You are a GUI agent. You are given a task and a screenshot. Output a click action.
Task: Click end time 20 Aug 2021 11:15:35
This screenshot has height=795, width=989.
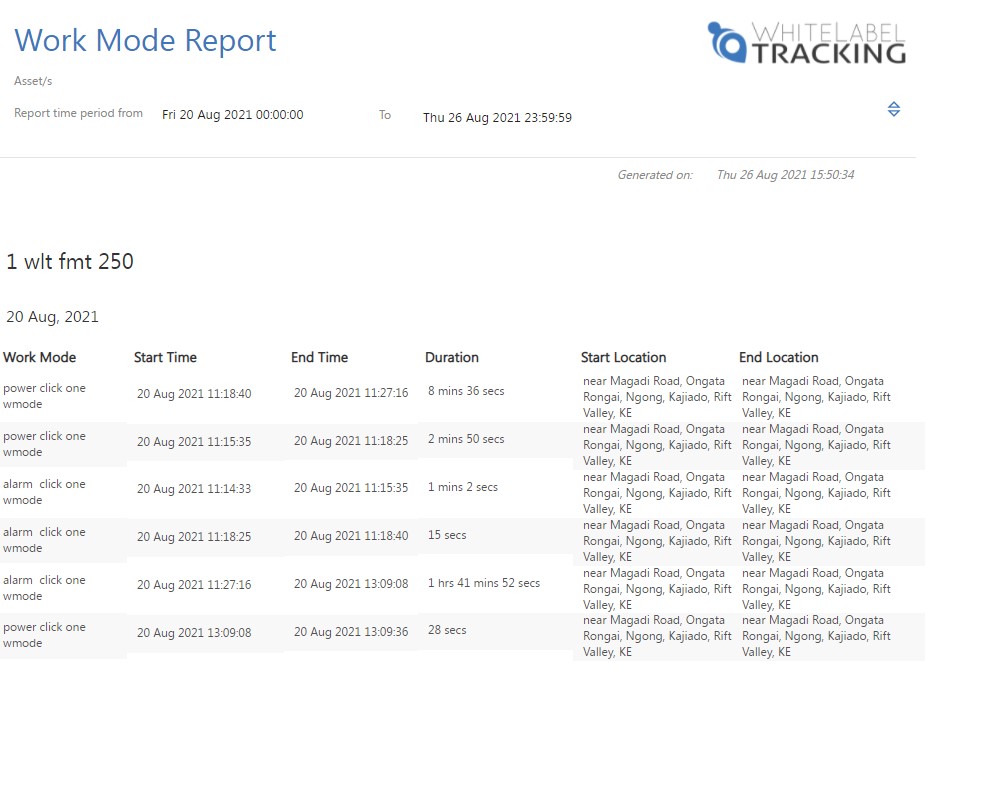[x=351, y=488]
